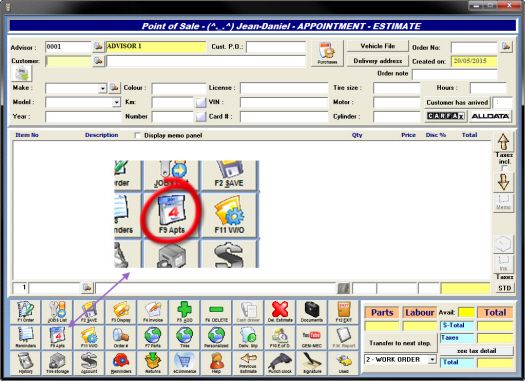The image size is (525, 381).
Task: Open the eCommerce shopping cart
Action: point(184,363)
